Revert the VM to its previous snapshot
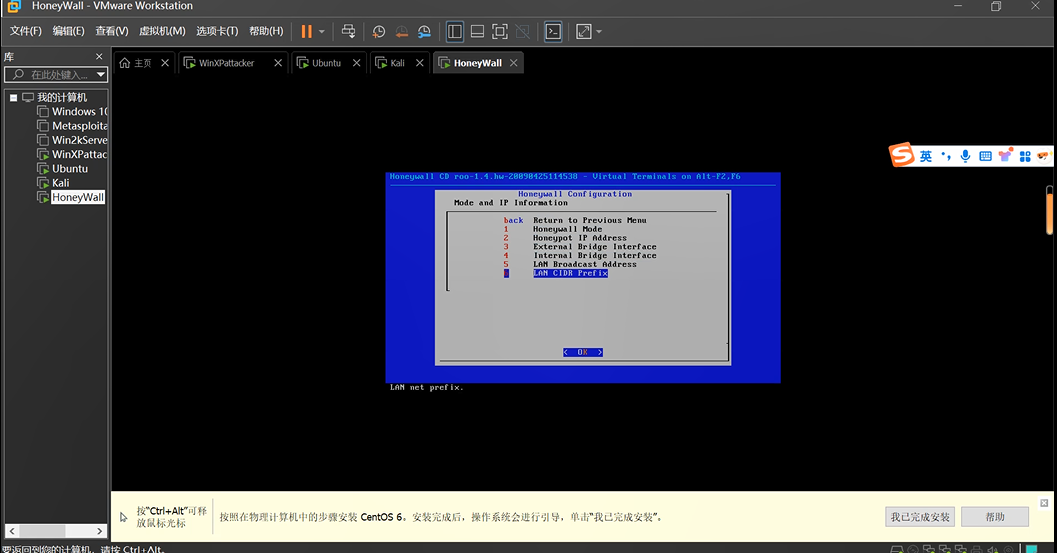This screenshot has height=553, width=1057. tap(402, 32)
